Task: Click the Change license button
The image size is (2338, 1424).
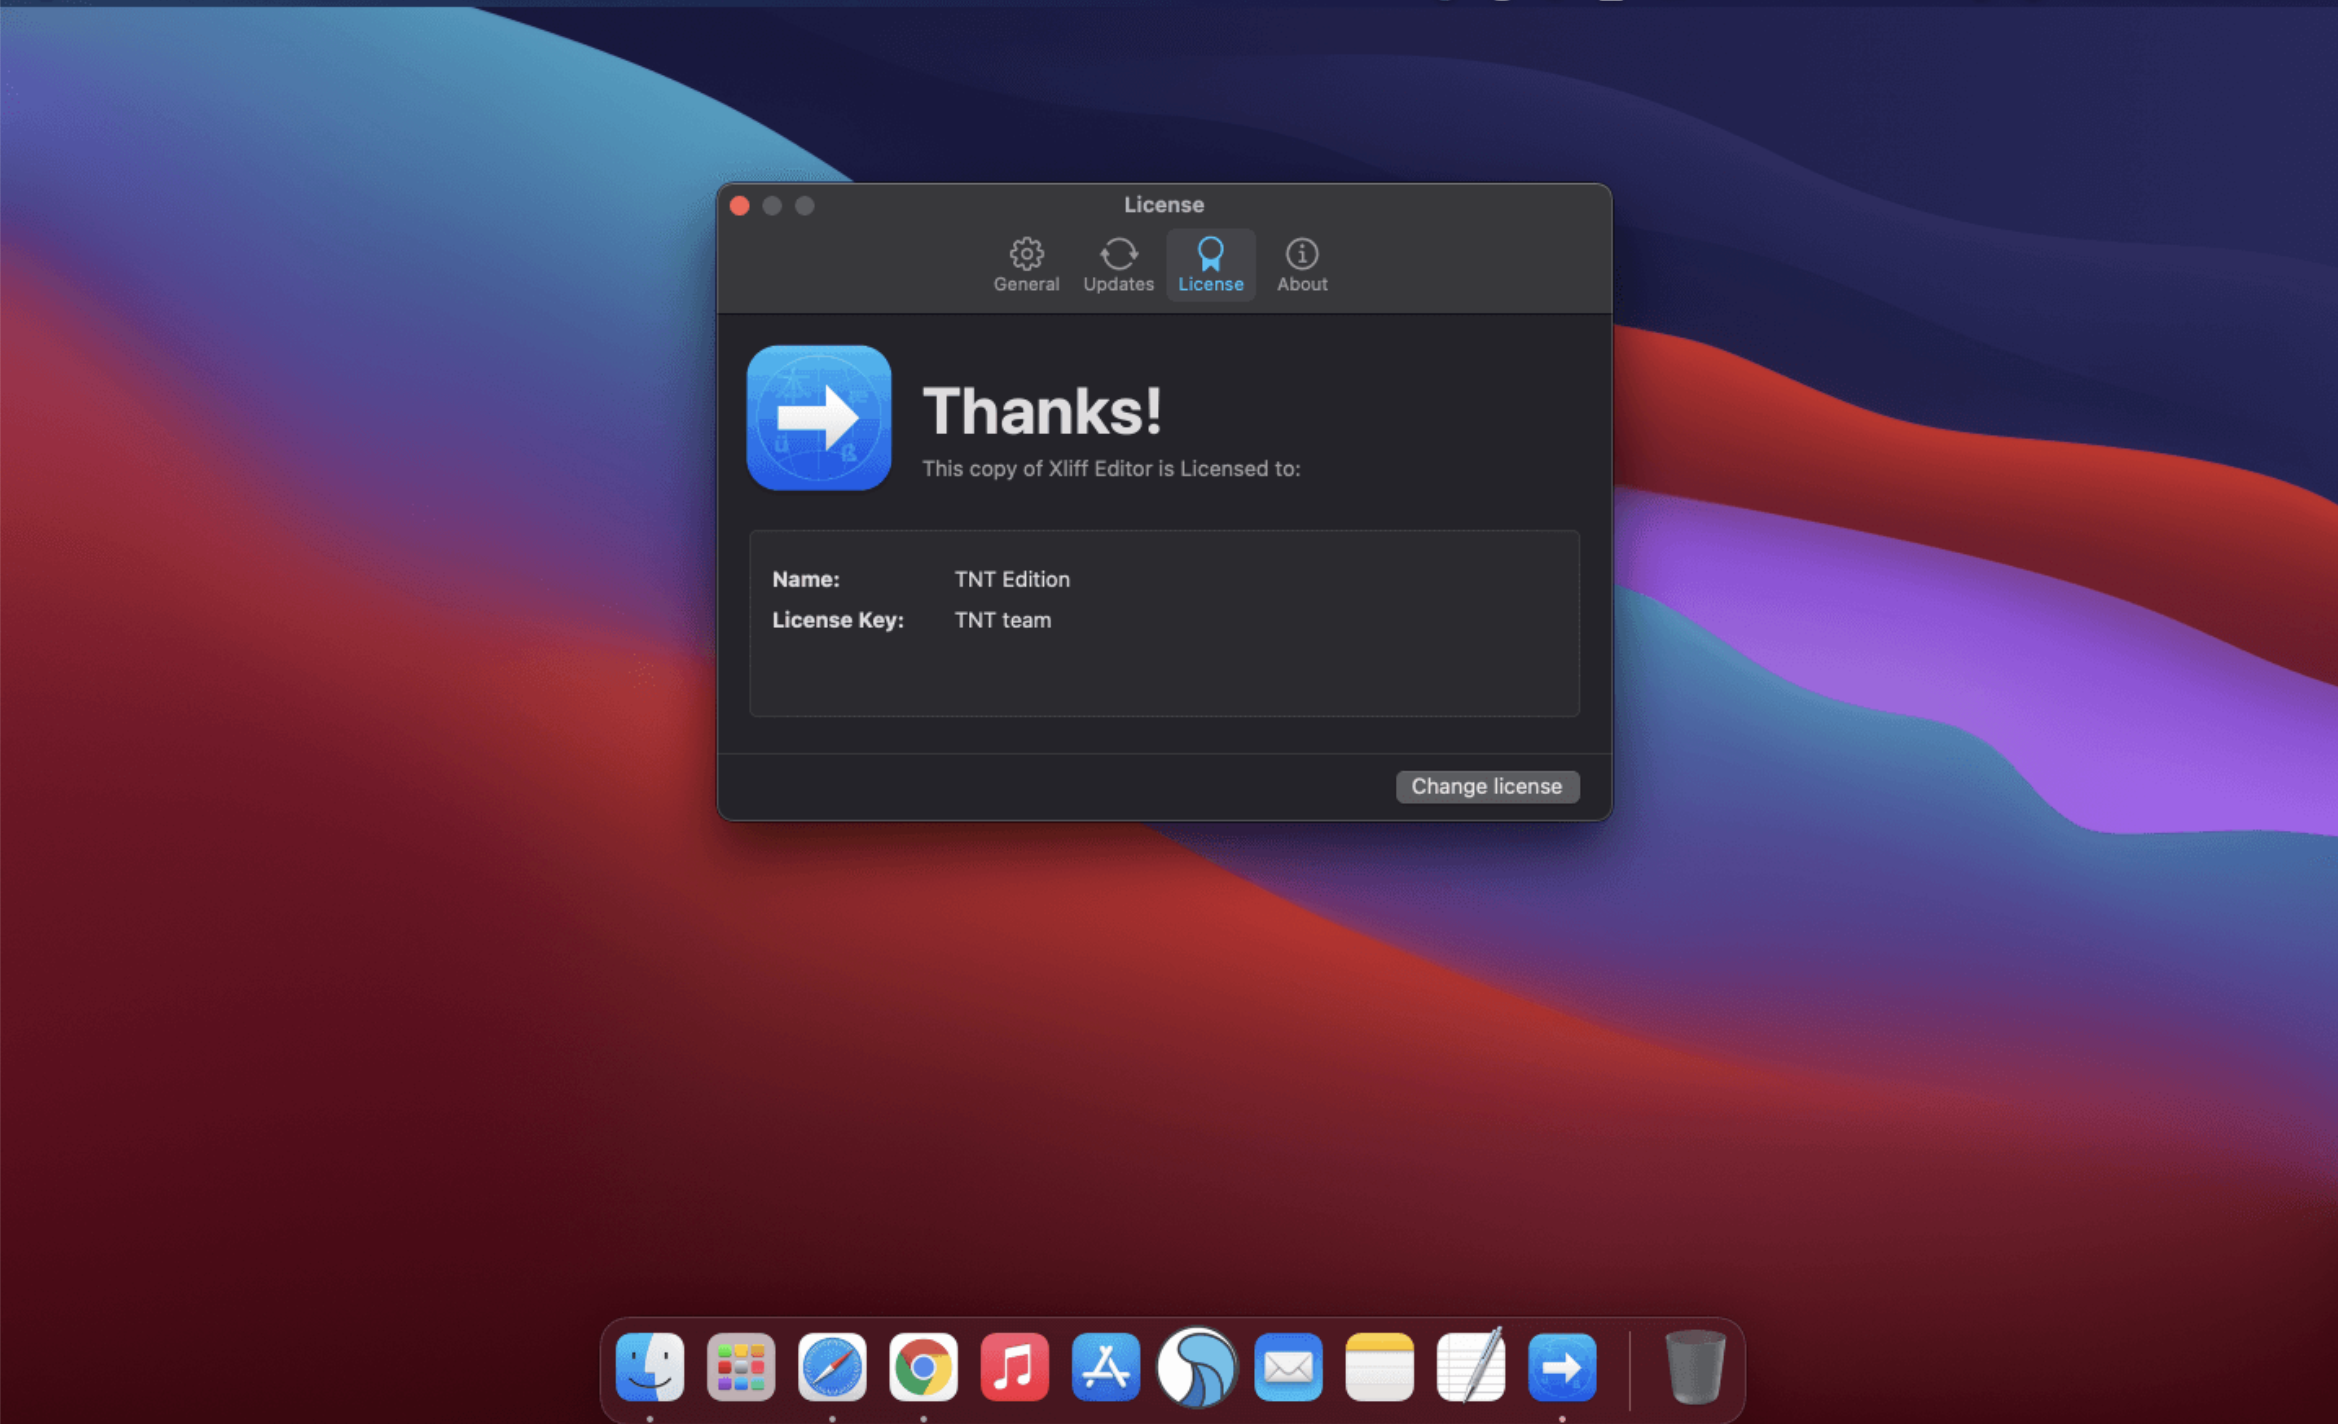Action: coord(1486,786)
